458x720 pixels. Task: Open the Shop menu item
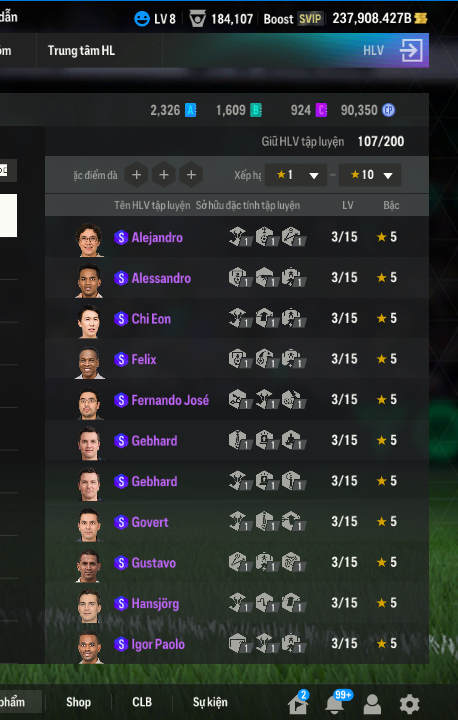pos(79,702)
